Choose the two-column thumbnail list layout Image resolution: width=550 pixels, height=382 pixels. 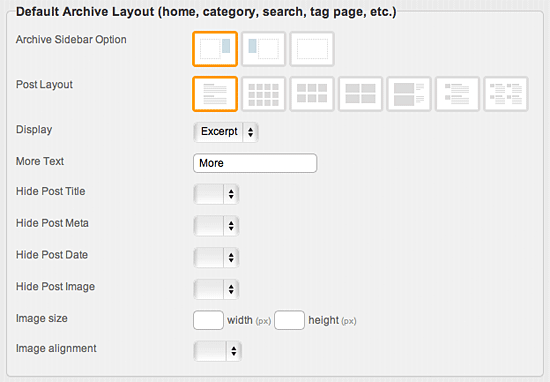pos(506,94)
